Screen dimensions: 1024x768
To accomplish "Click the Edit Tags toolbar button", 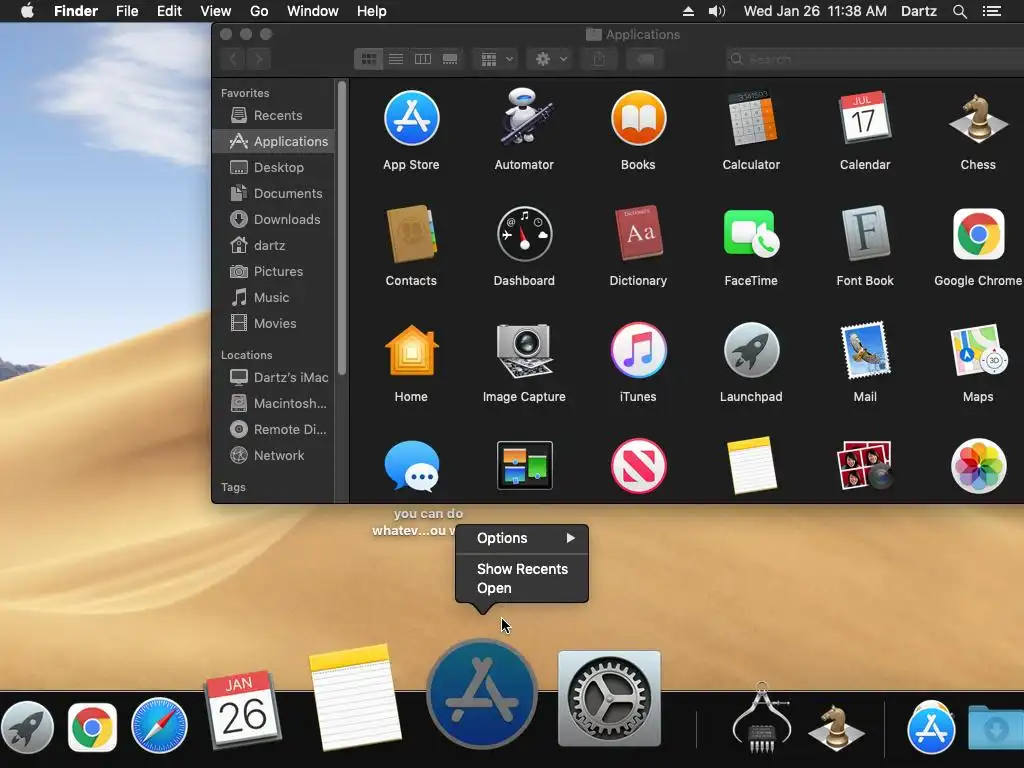I will (645, 59).
